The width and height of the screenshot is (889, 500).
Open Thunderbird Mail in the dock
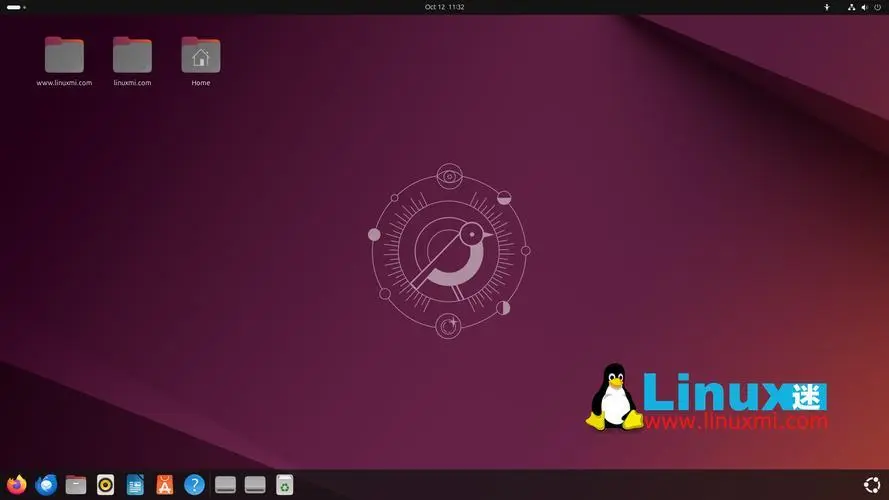(x=46, y=485)
